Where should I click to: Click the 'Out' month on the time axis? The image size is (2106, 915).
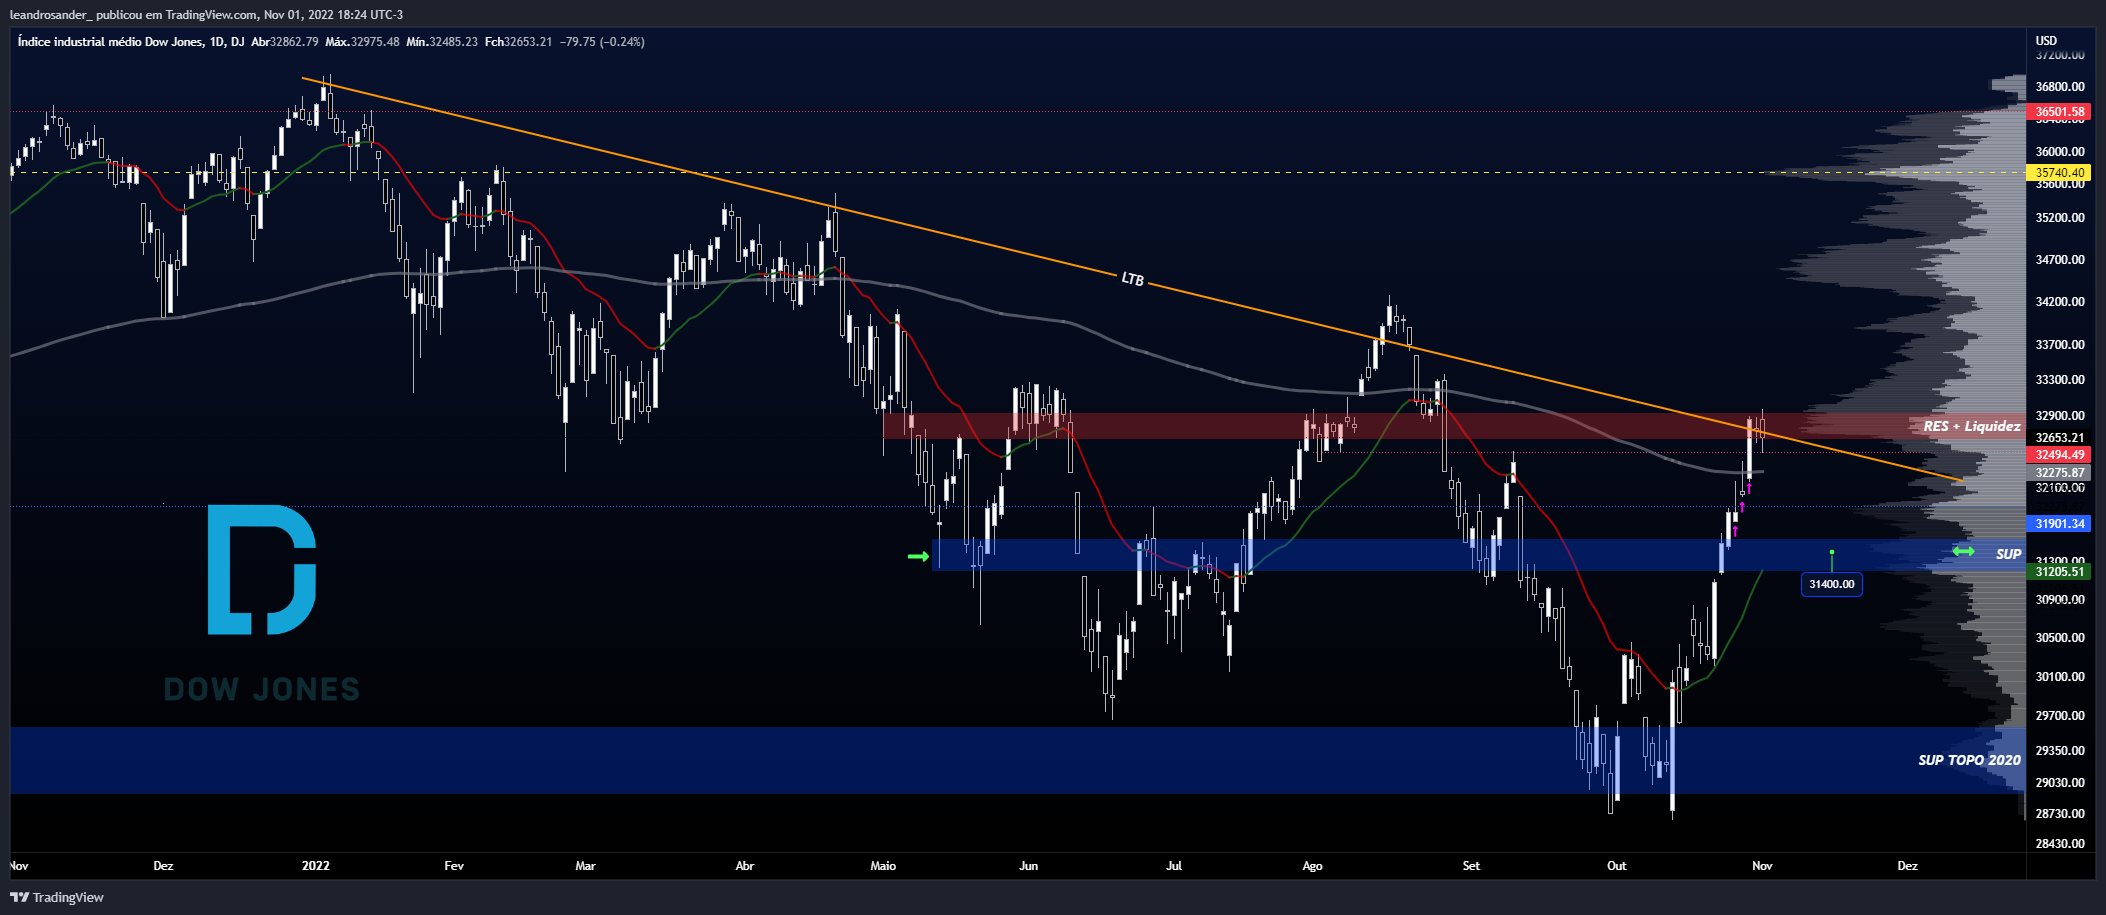click(x=1617, y=866)
